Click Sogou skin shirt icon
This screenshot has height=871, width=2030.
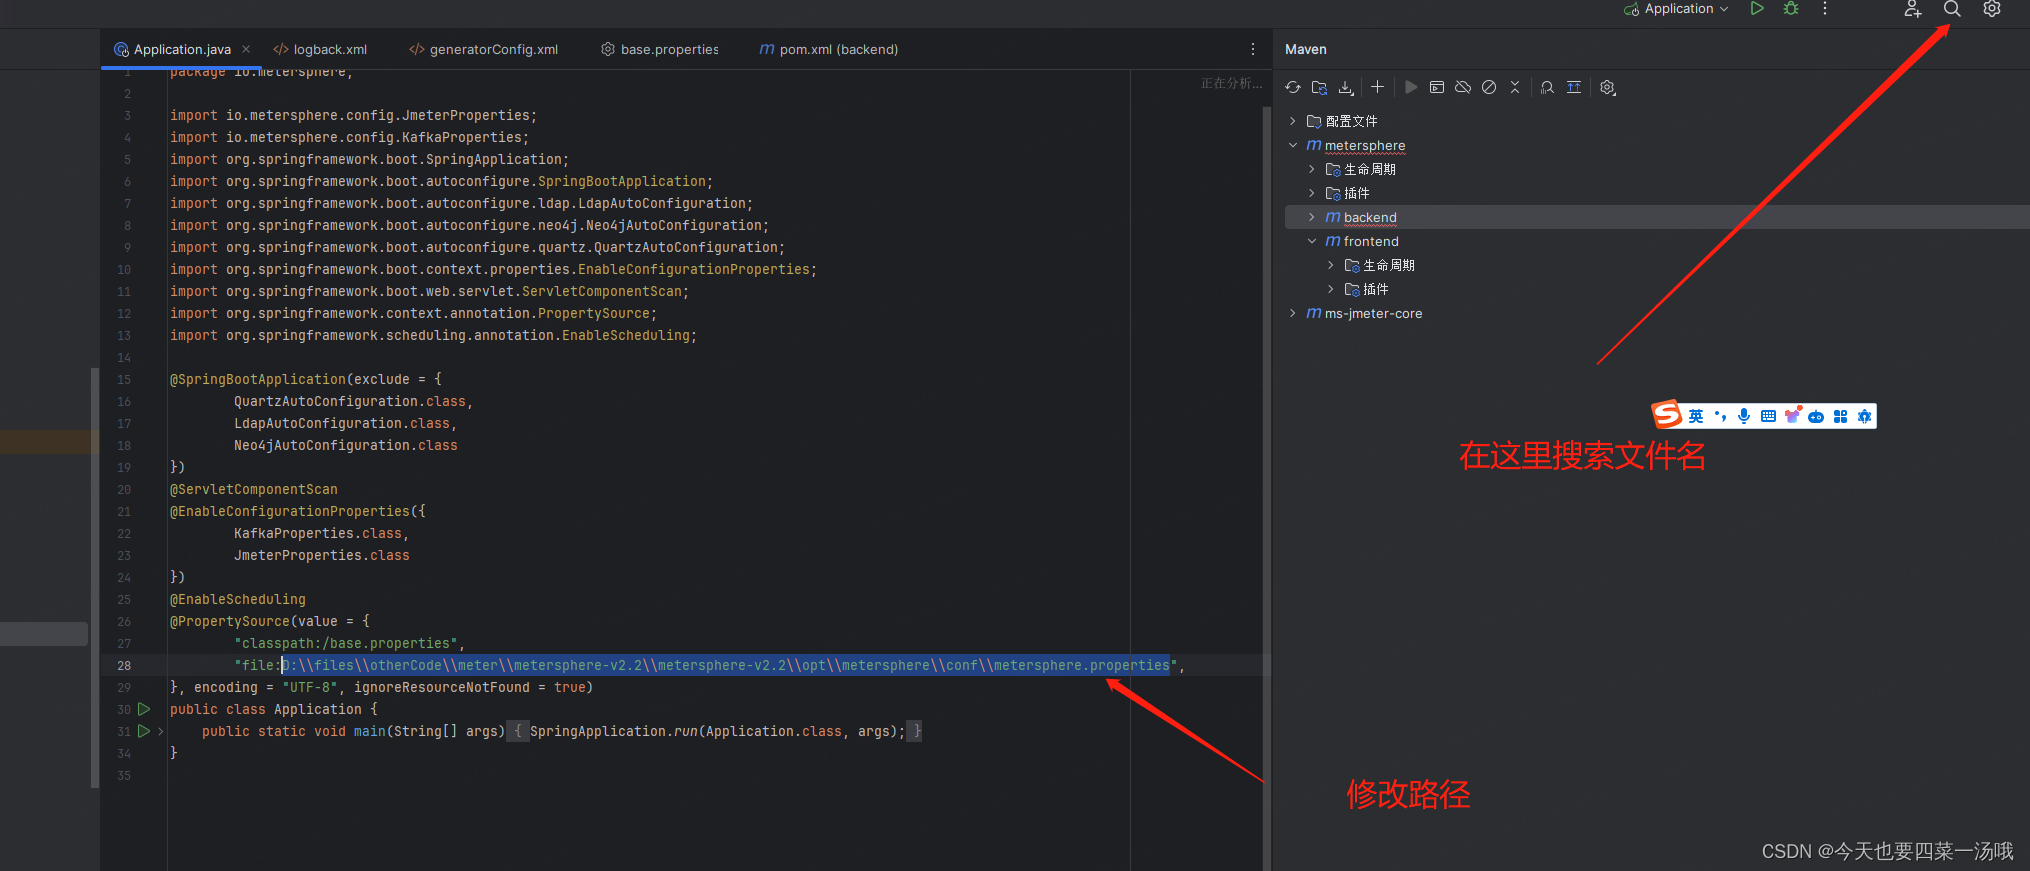click(1792, 415)
